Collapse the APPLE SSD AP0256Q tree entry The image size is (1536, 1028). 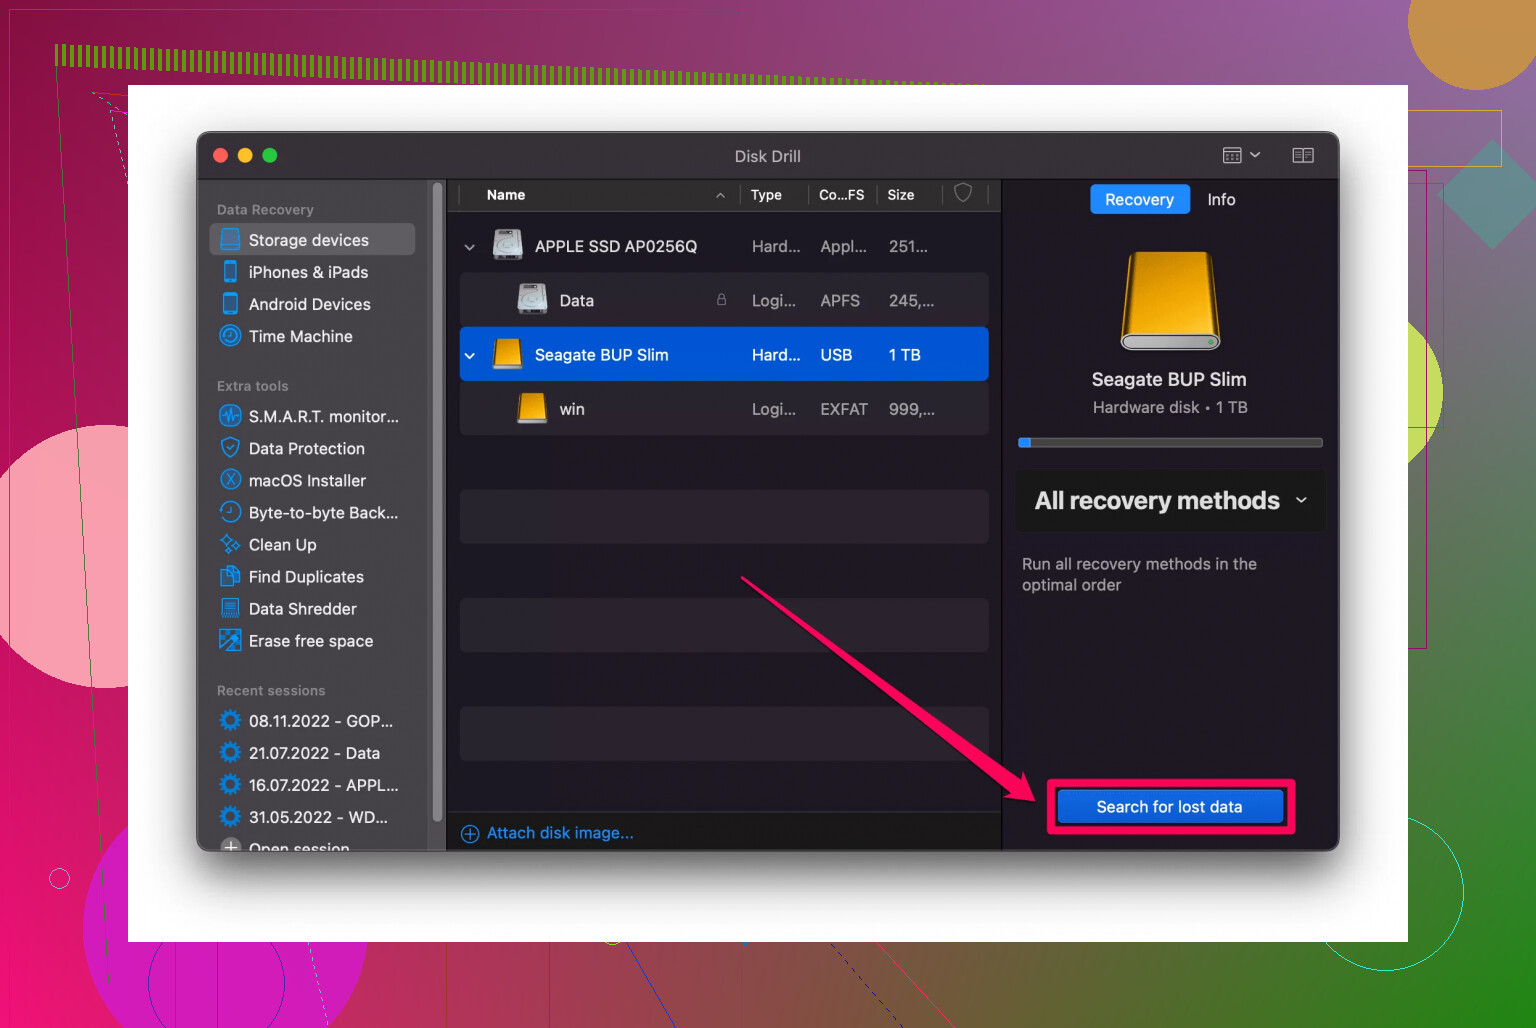[470, 246]
